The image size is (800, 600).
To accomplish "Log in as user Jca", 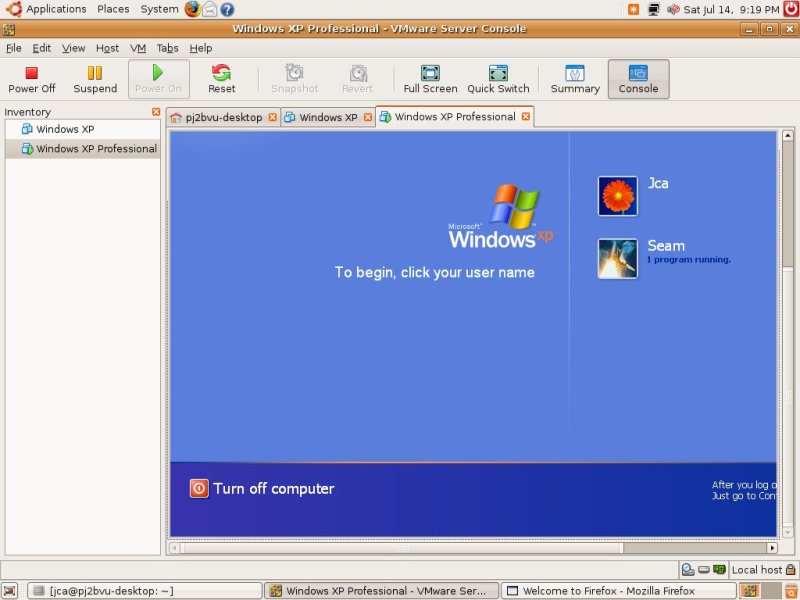I will 658,183.
